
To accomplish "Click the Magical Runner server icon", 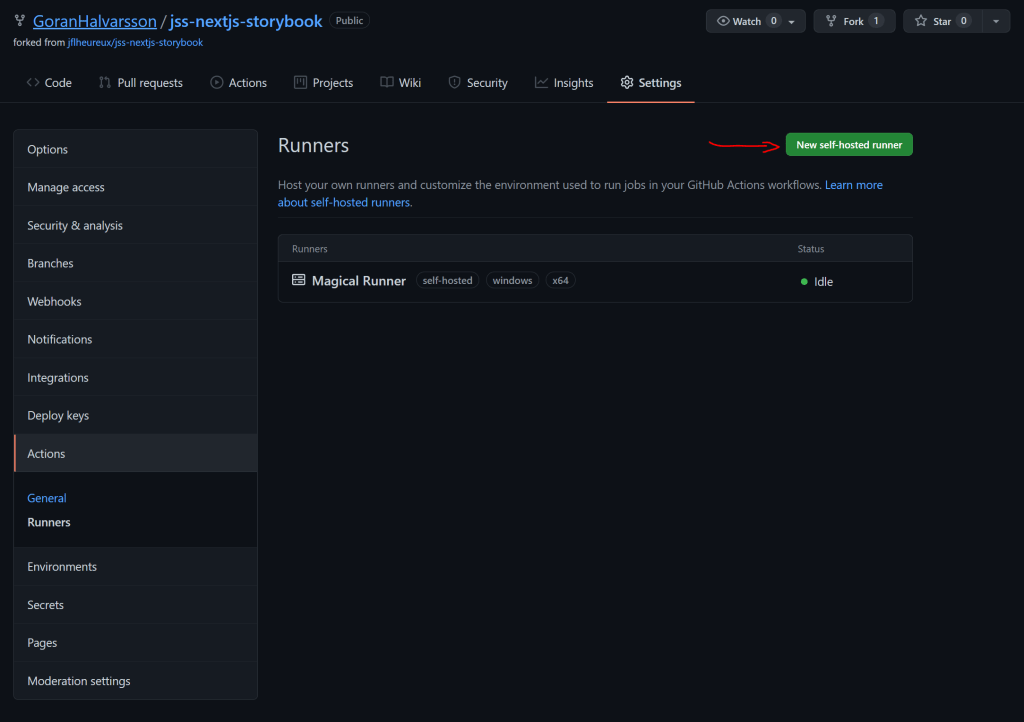I will click(x=298, y=281).
